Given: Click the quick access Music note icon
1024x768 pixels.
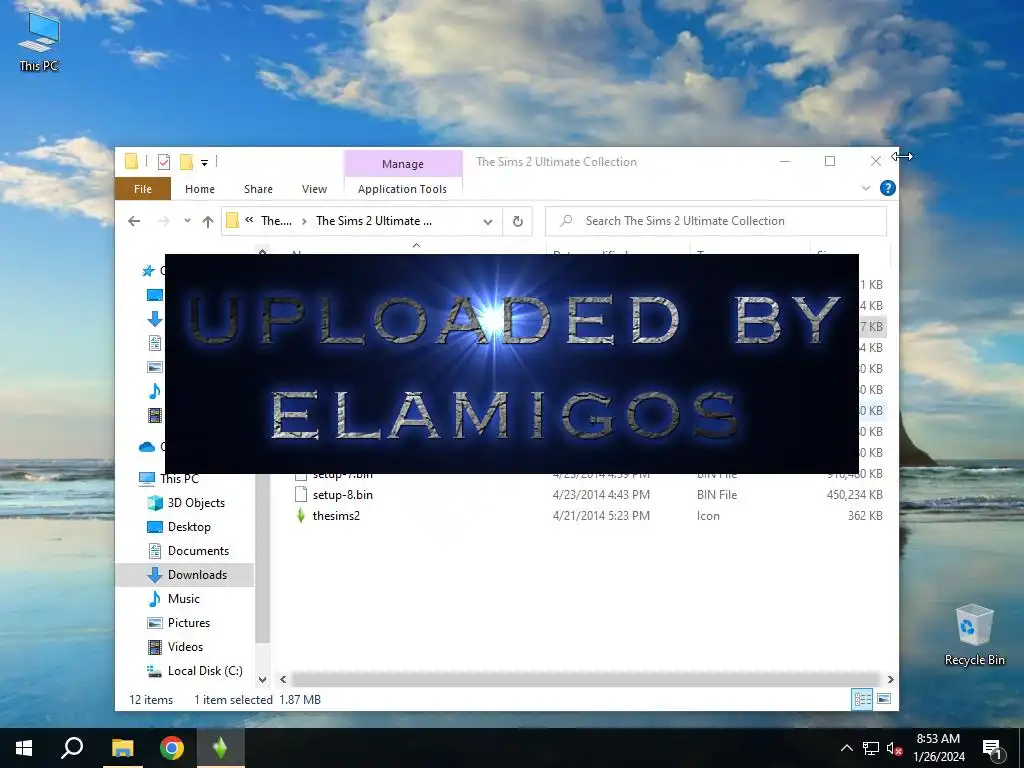Looking at the screenshot, I should pos(155,391).
